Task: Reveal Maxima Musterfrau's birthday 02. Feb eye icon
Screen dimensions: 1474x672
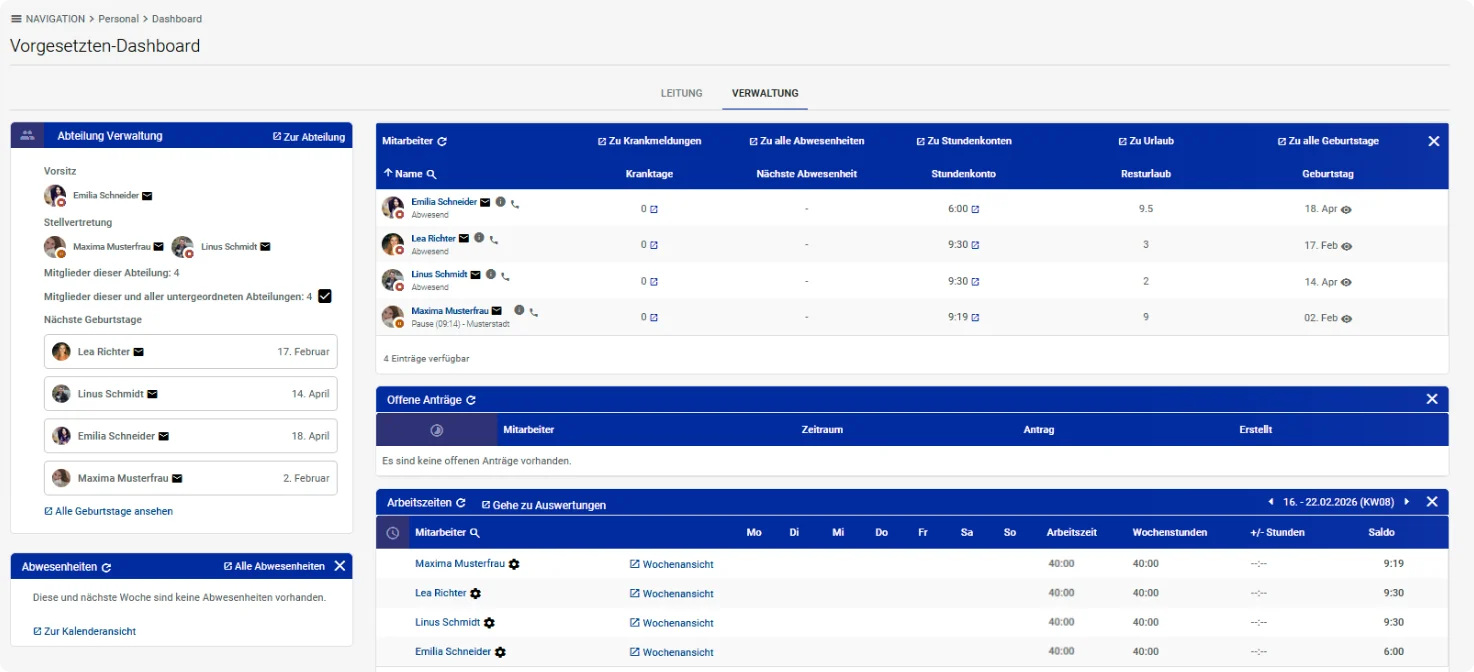Action: click(1347, 318)
